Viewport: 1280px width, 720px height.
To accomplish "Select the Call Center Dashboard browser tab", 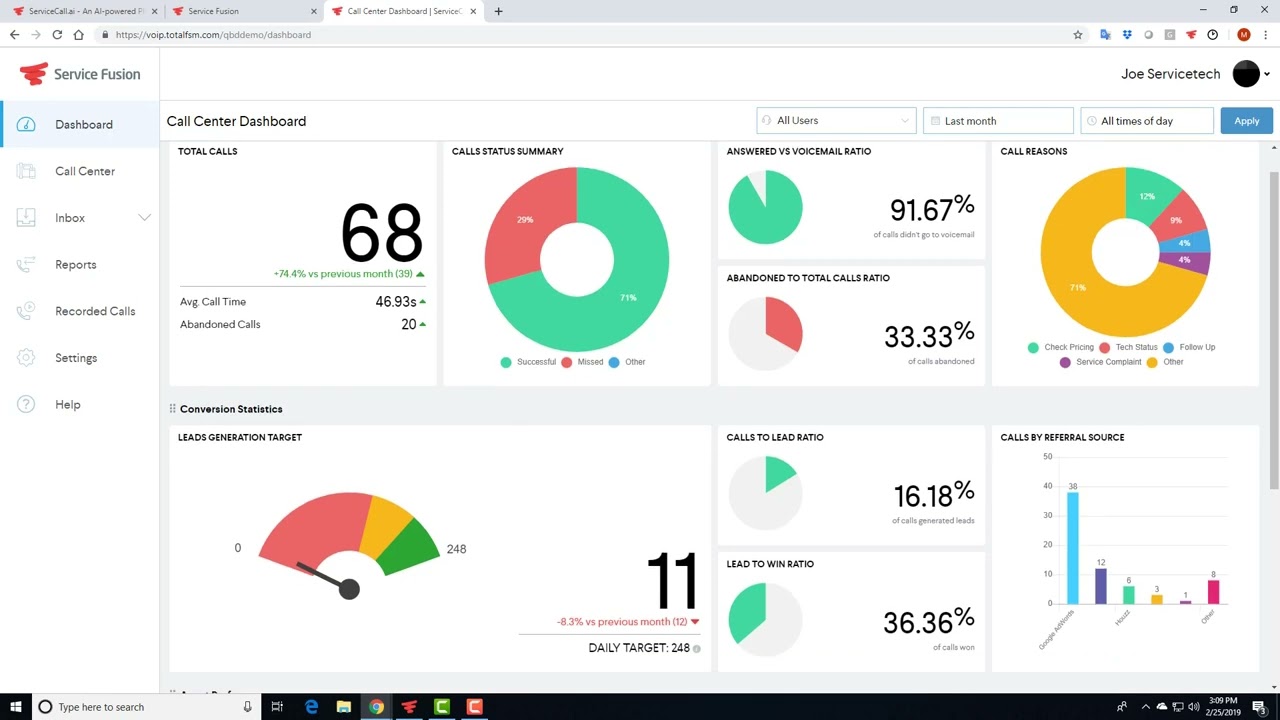I will pyautogui.click(x=405, y=11).
